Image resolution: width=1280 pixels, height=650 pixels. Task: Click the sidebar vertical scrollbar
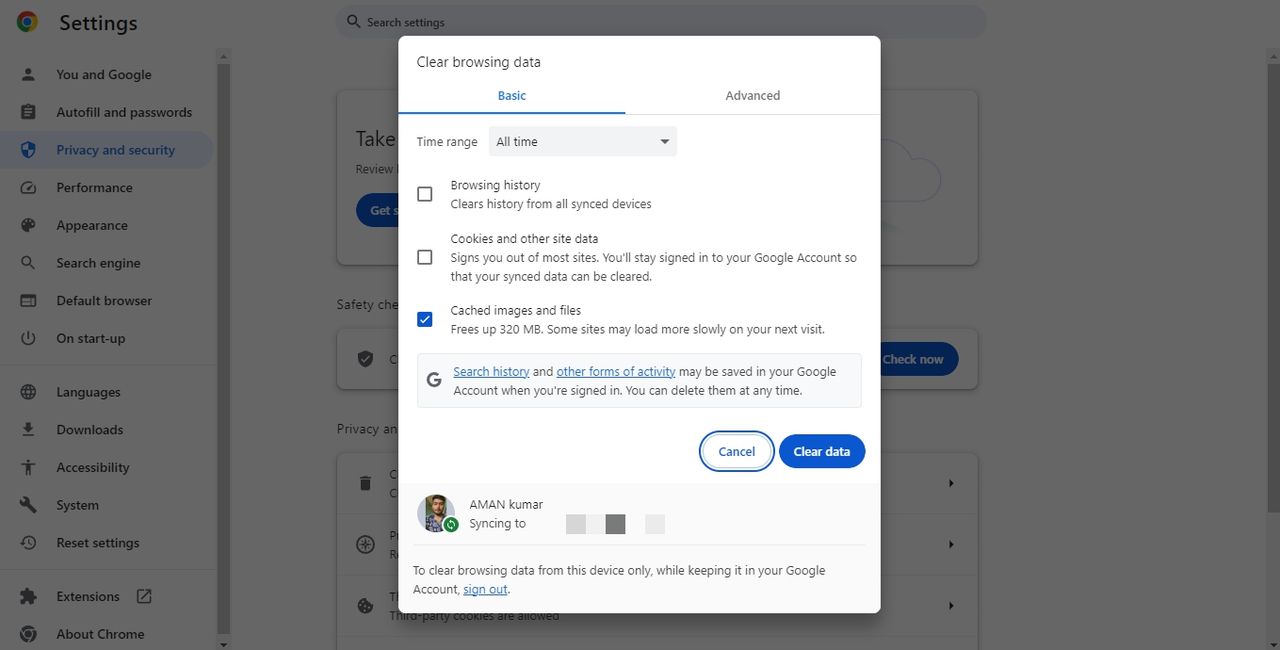coord(224,350)
